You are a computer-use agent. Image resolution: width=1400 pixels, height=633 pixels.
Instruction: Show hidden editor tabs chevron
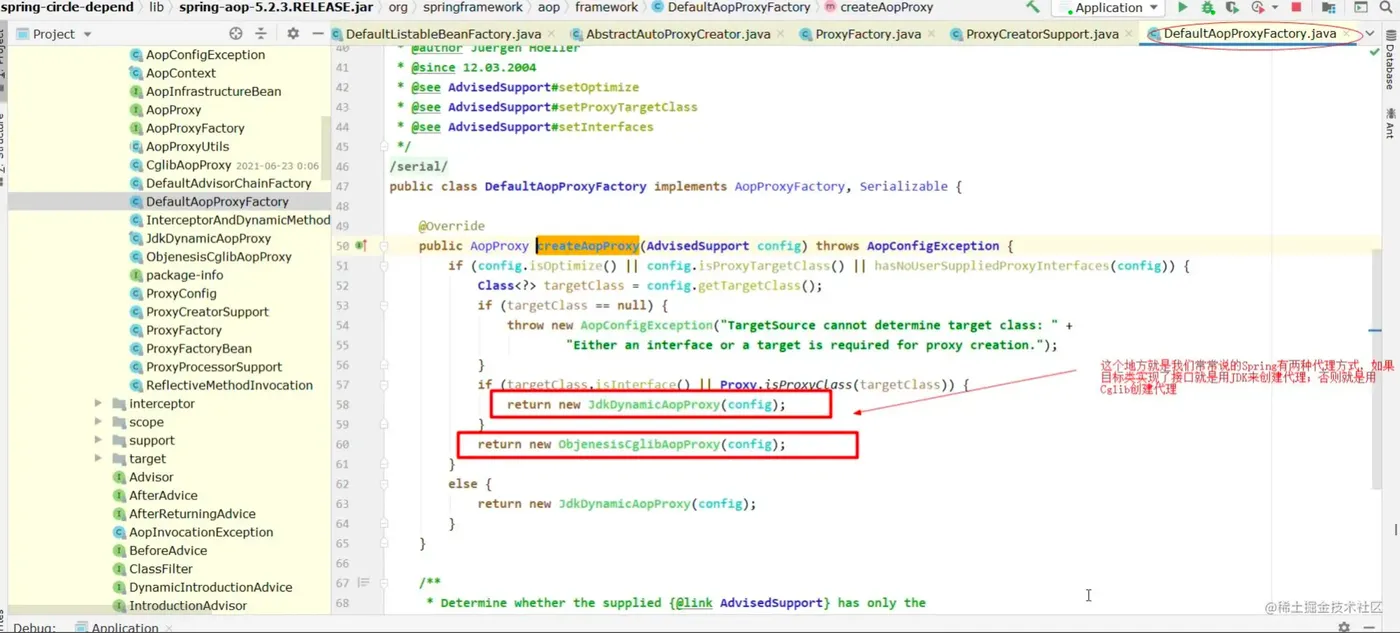pos(1370,34)
